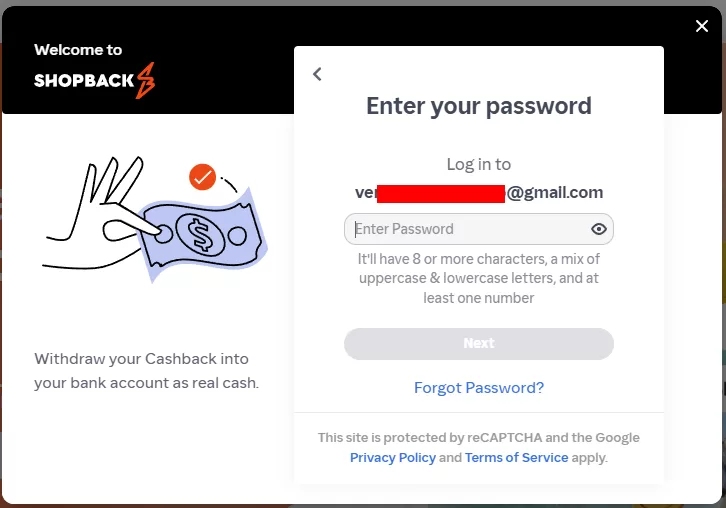Toggle password visibility with the eye icon
The image size is (726, 508).
point(599,229)
